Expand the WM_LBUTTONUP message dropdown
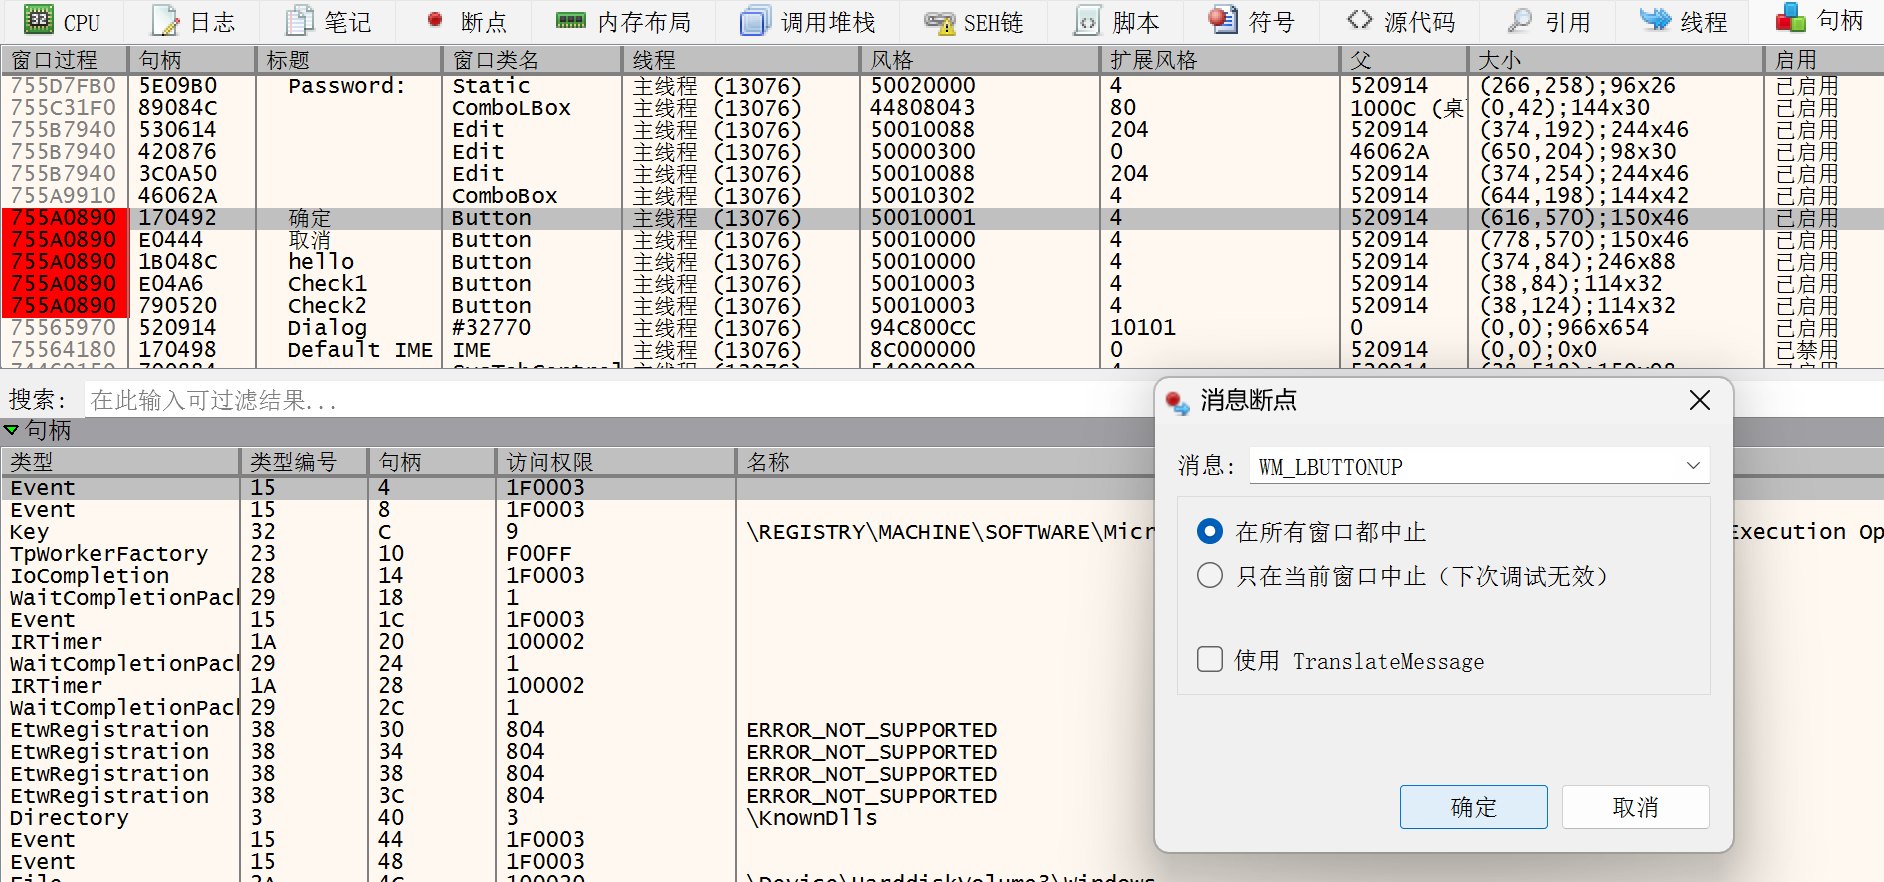 point(1692,466)
